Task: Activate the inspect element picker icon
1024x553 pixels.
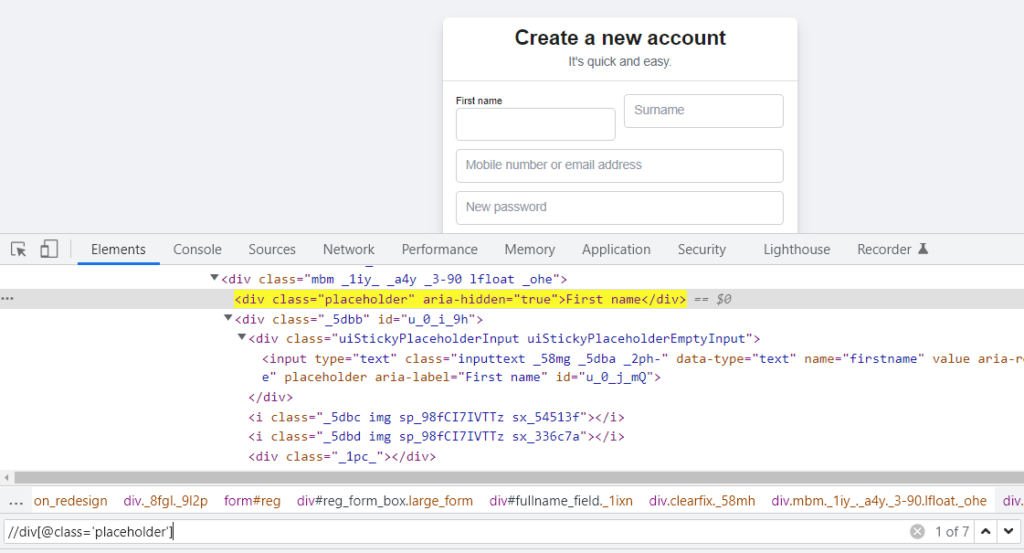Action: [x=18, y=249]
